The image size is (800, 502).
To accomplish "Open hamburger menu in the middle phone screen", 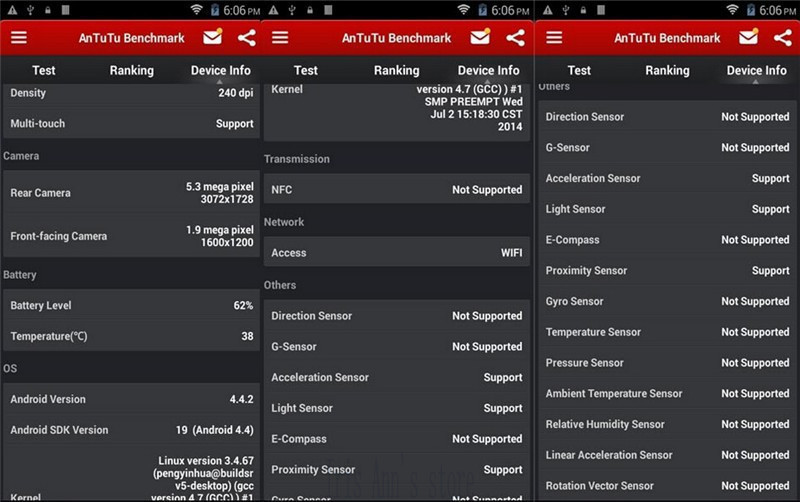I will tap(280, 38).
